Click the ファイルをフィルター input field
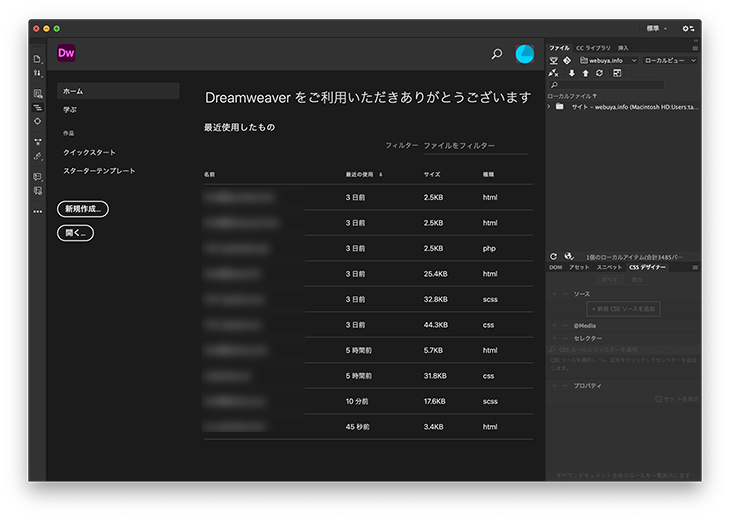730x519 pixels. (x=475, y=146)
